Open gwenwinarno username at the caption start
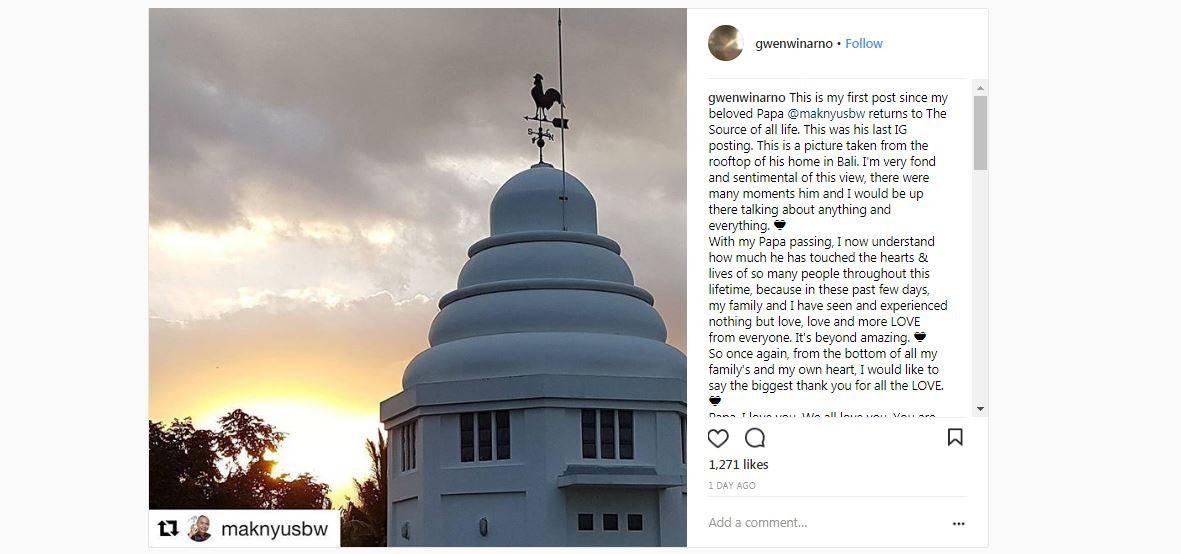This screenshot has height=554, width=1181. 747,98
